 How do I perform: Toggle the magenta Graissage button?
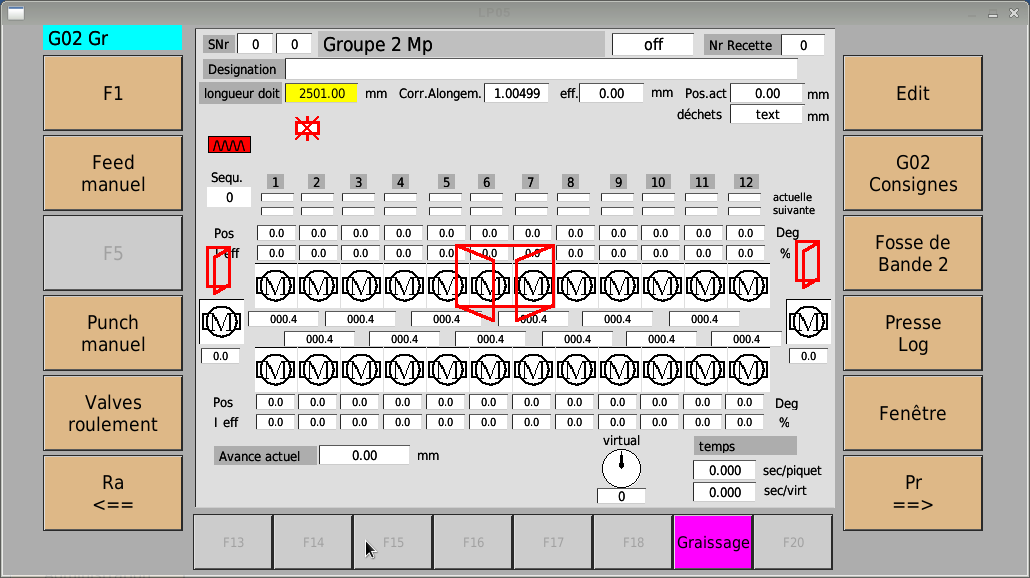tap(713, 542)
